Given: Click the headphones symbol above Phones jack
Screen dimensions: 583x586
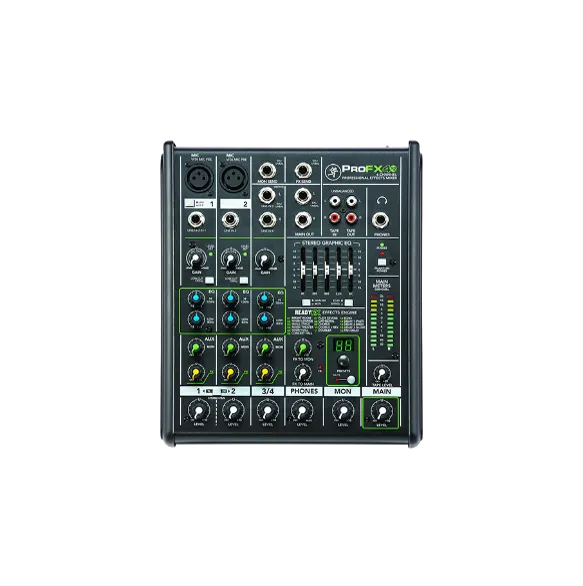Looking at the screenshot, I should 381,201.
